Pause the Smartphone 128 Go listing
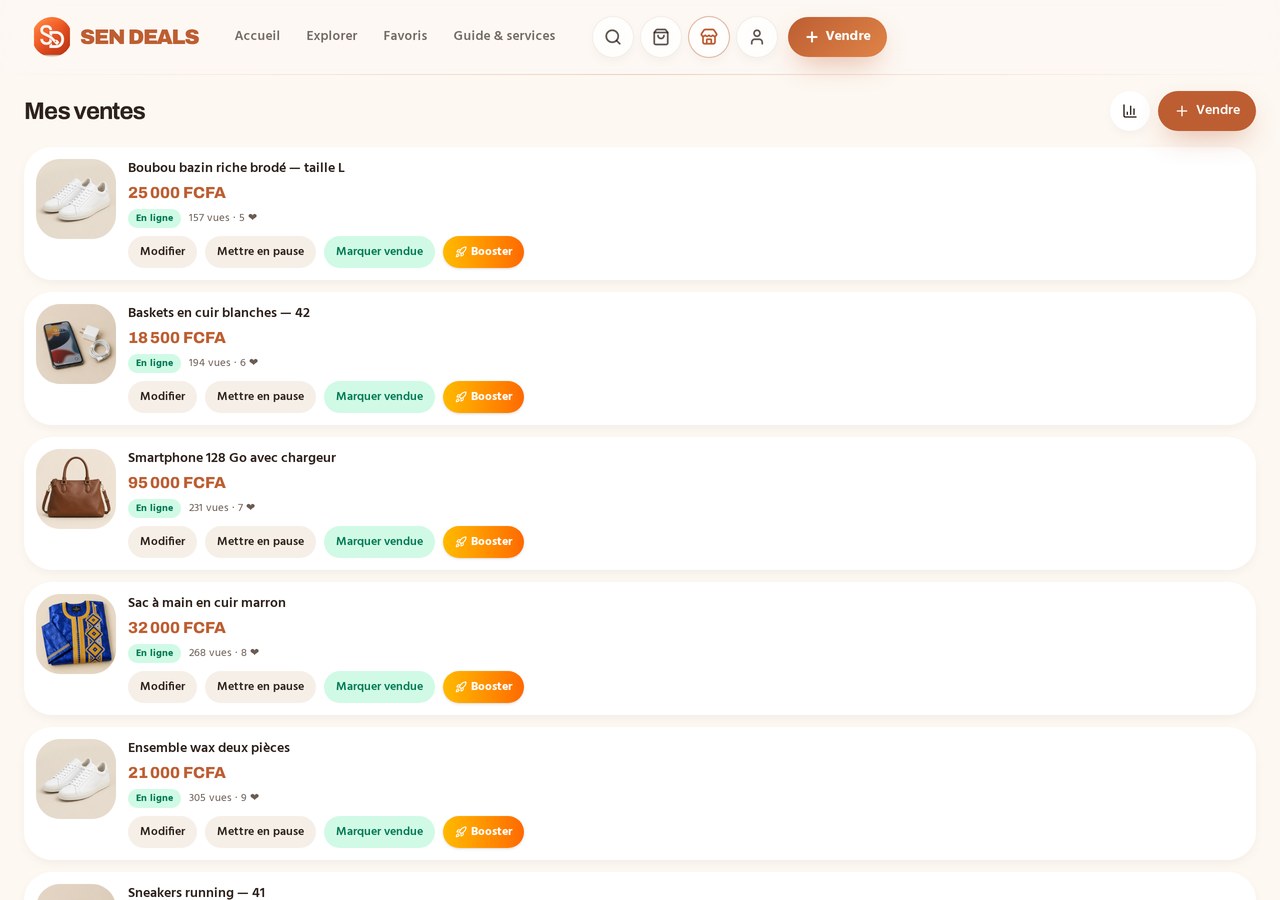 tap(260, 542)
